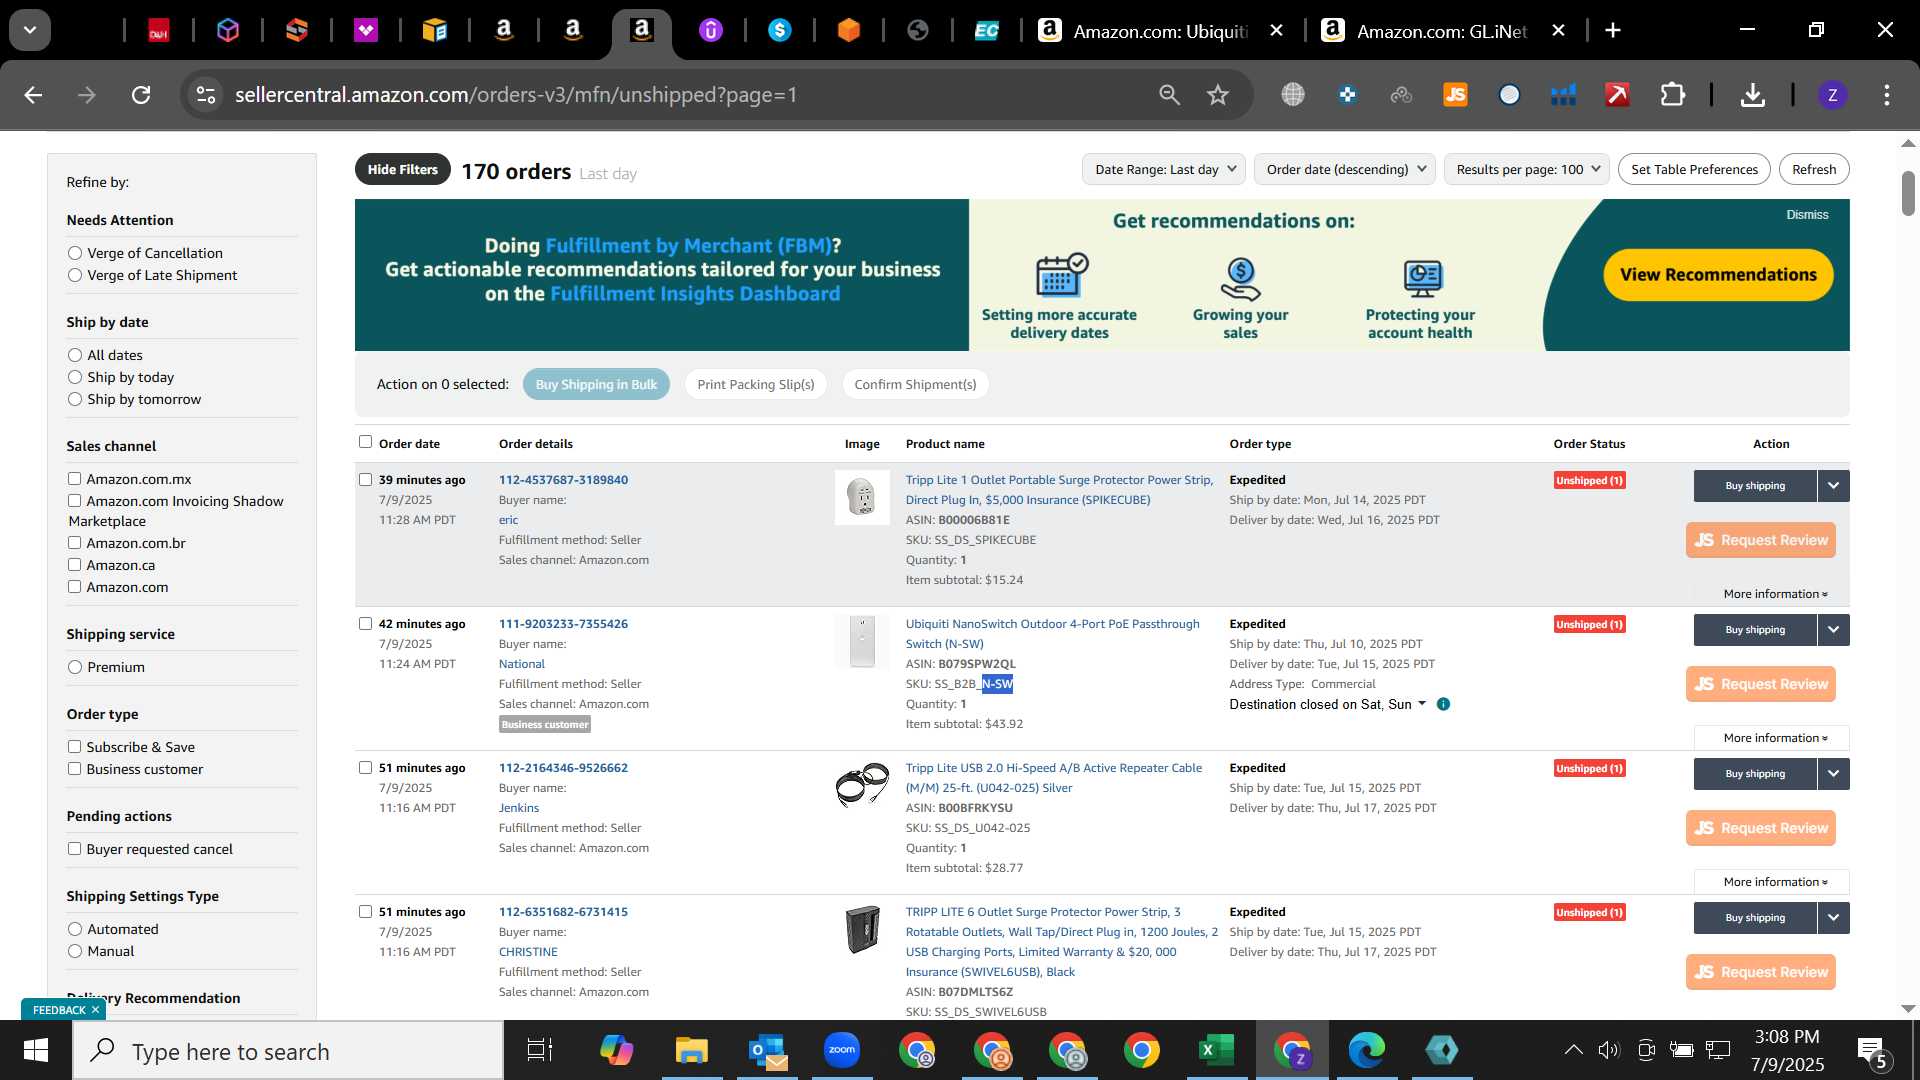Open Order date (descending) sort dropdown
Viewport: 1920px width, 1080px height.
pyautogui.click(x=1344, y=169)
